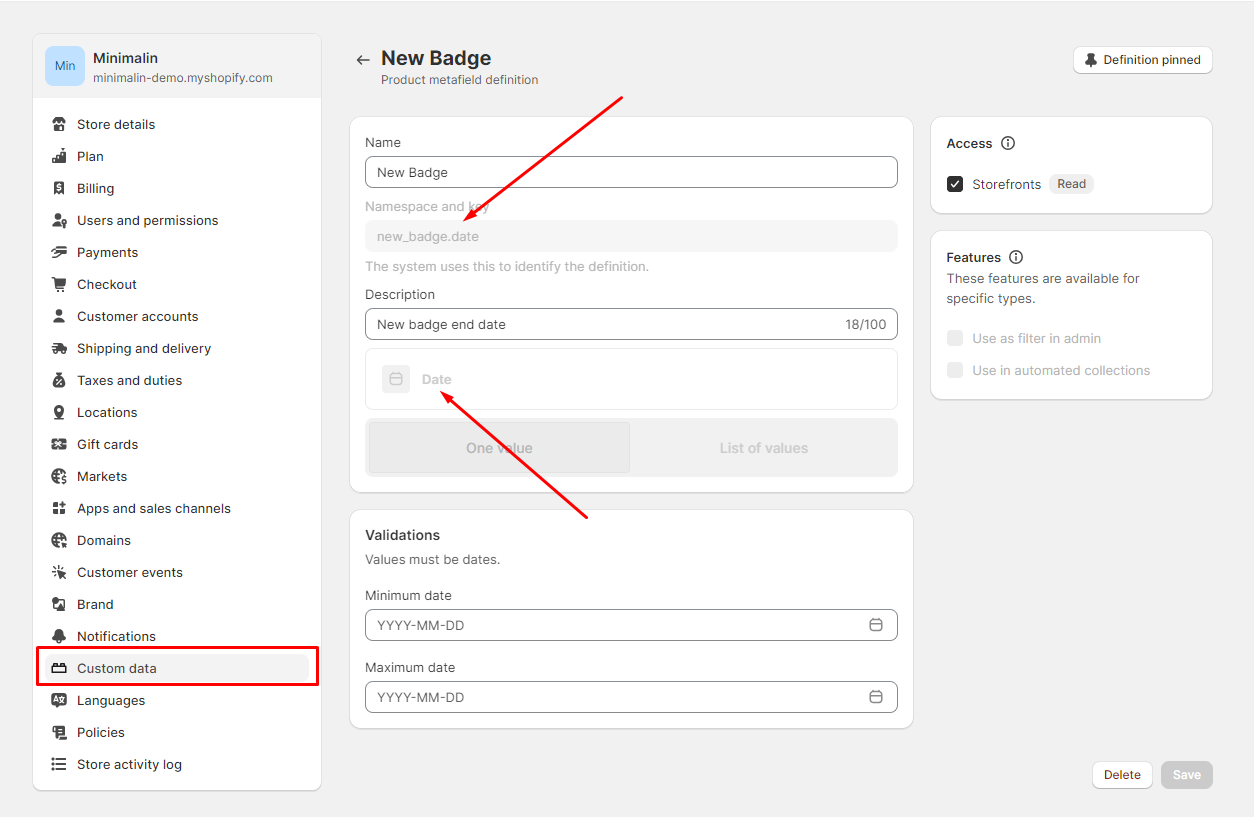The height and width of the screenshot is (817, 1254).
Task: Click the Billing receipt icon
Action: point(59,188)
